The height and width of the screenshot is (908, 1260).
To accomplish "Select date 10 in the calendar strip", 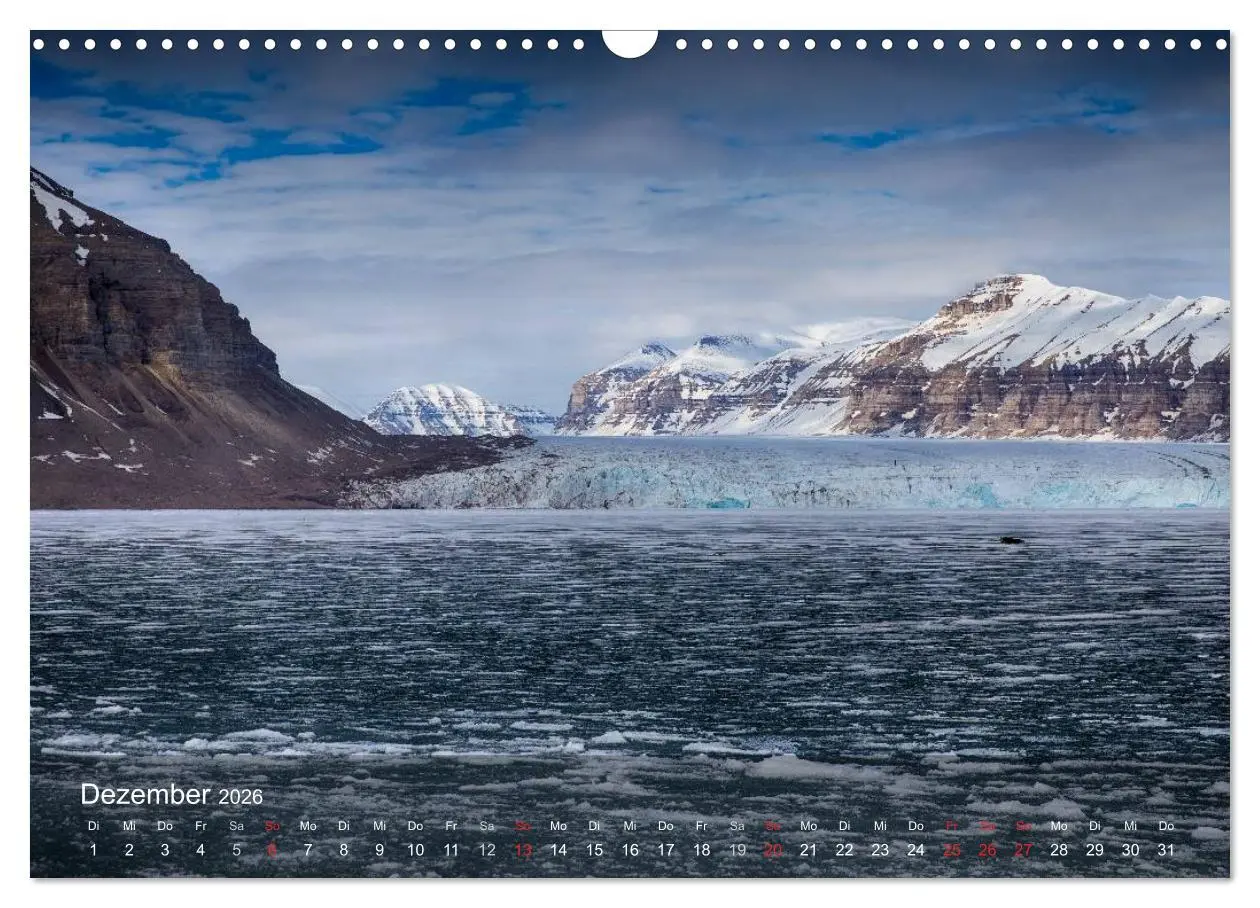I will point(415,850).
